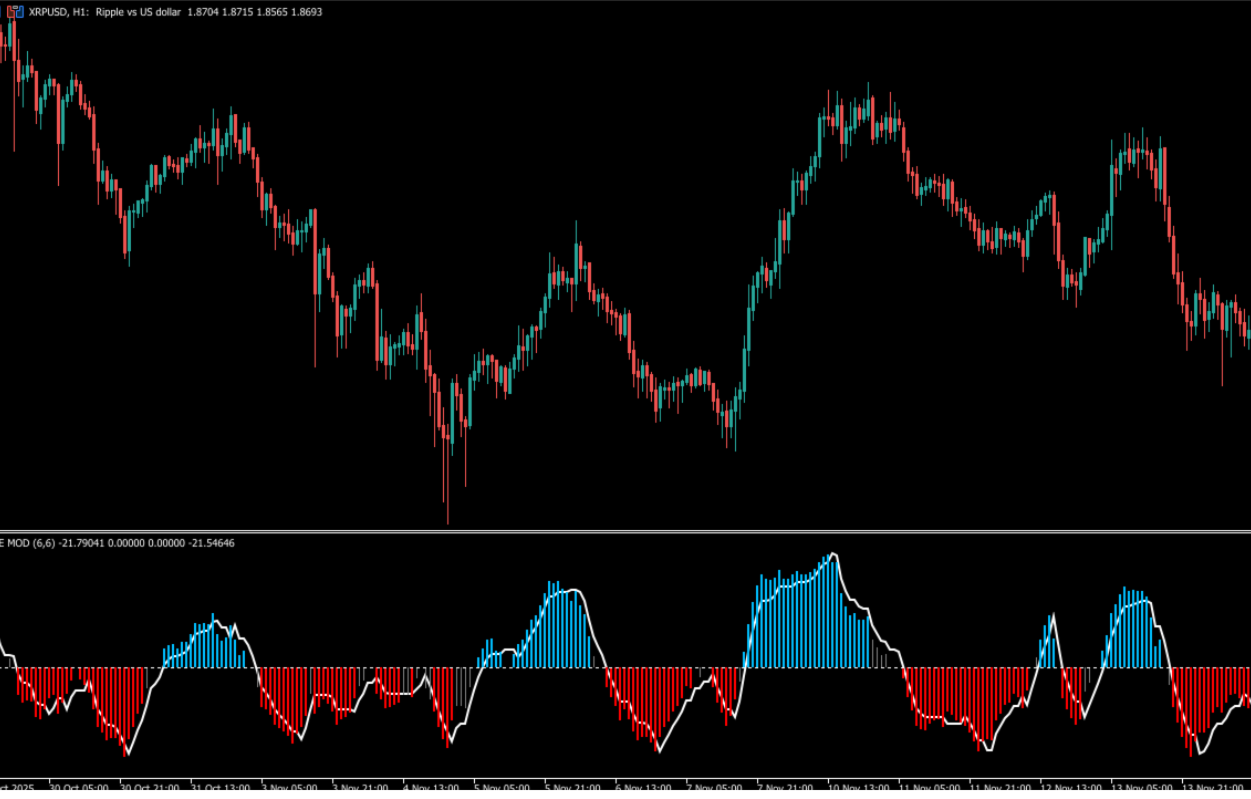The image size is (1251, 799).
Task: Click the one-click trading icon beside XRPUSD
Action: coord(15,11)
